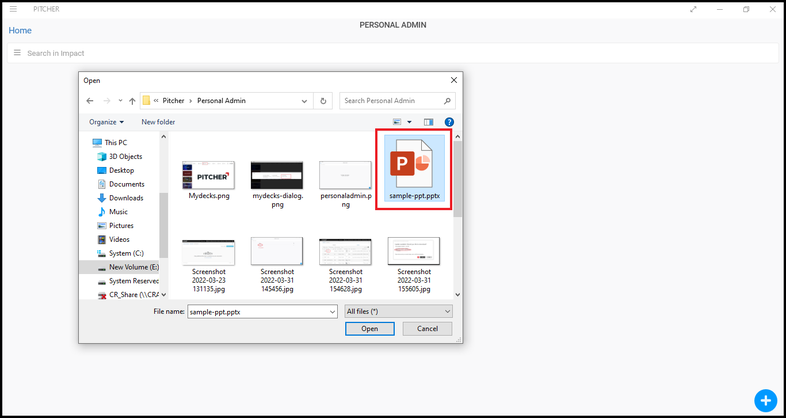Open the Organize dropdown menu
The width and height of the screenshot is (786, 418).
coord(106,122)
